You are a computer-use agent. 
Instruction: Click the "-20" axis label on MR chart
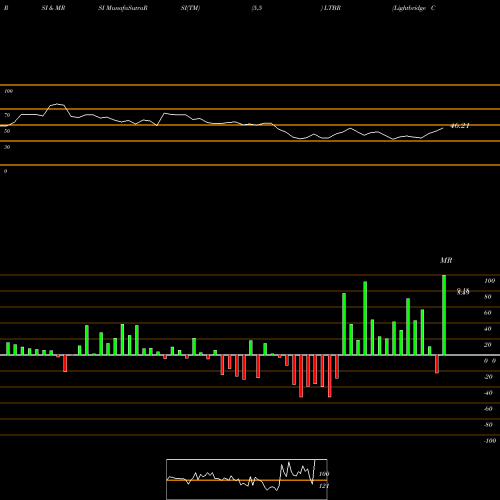click(488, 377)
